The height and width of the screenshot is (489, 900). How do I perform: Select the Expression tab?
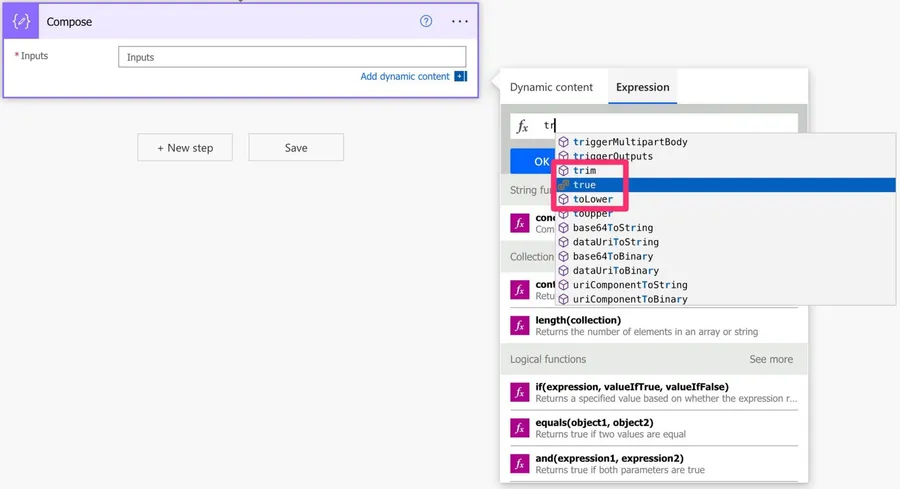click(x=642, y=87)
